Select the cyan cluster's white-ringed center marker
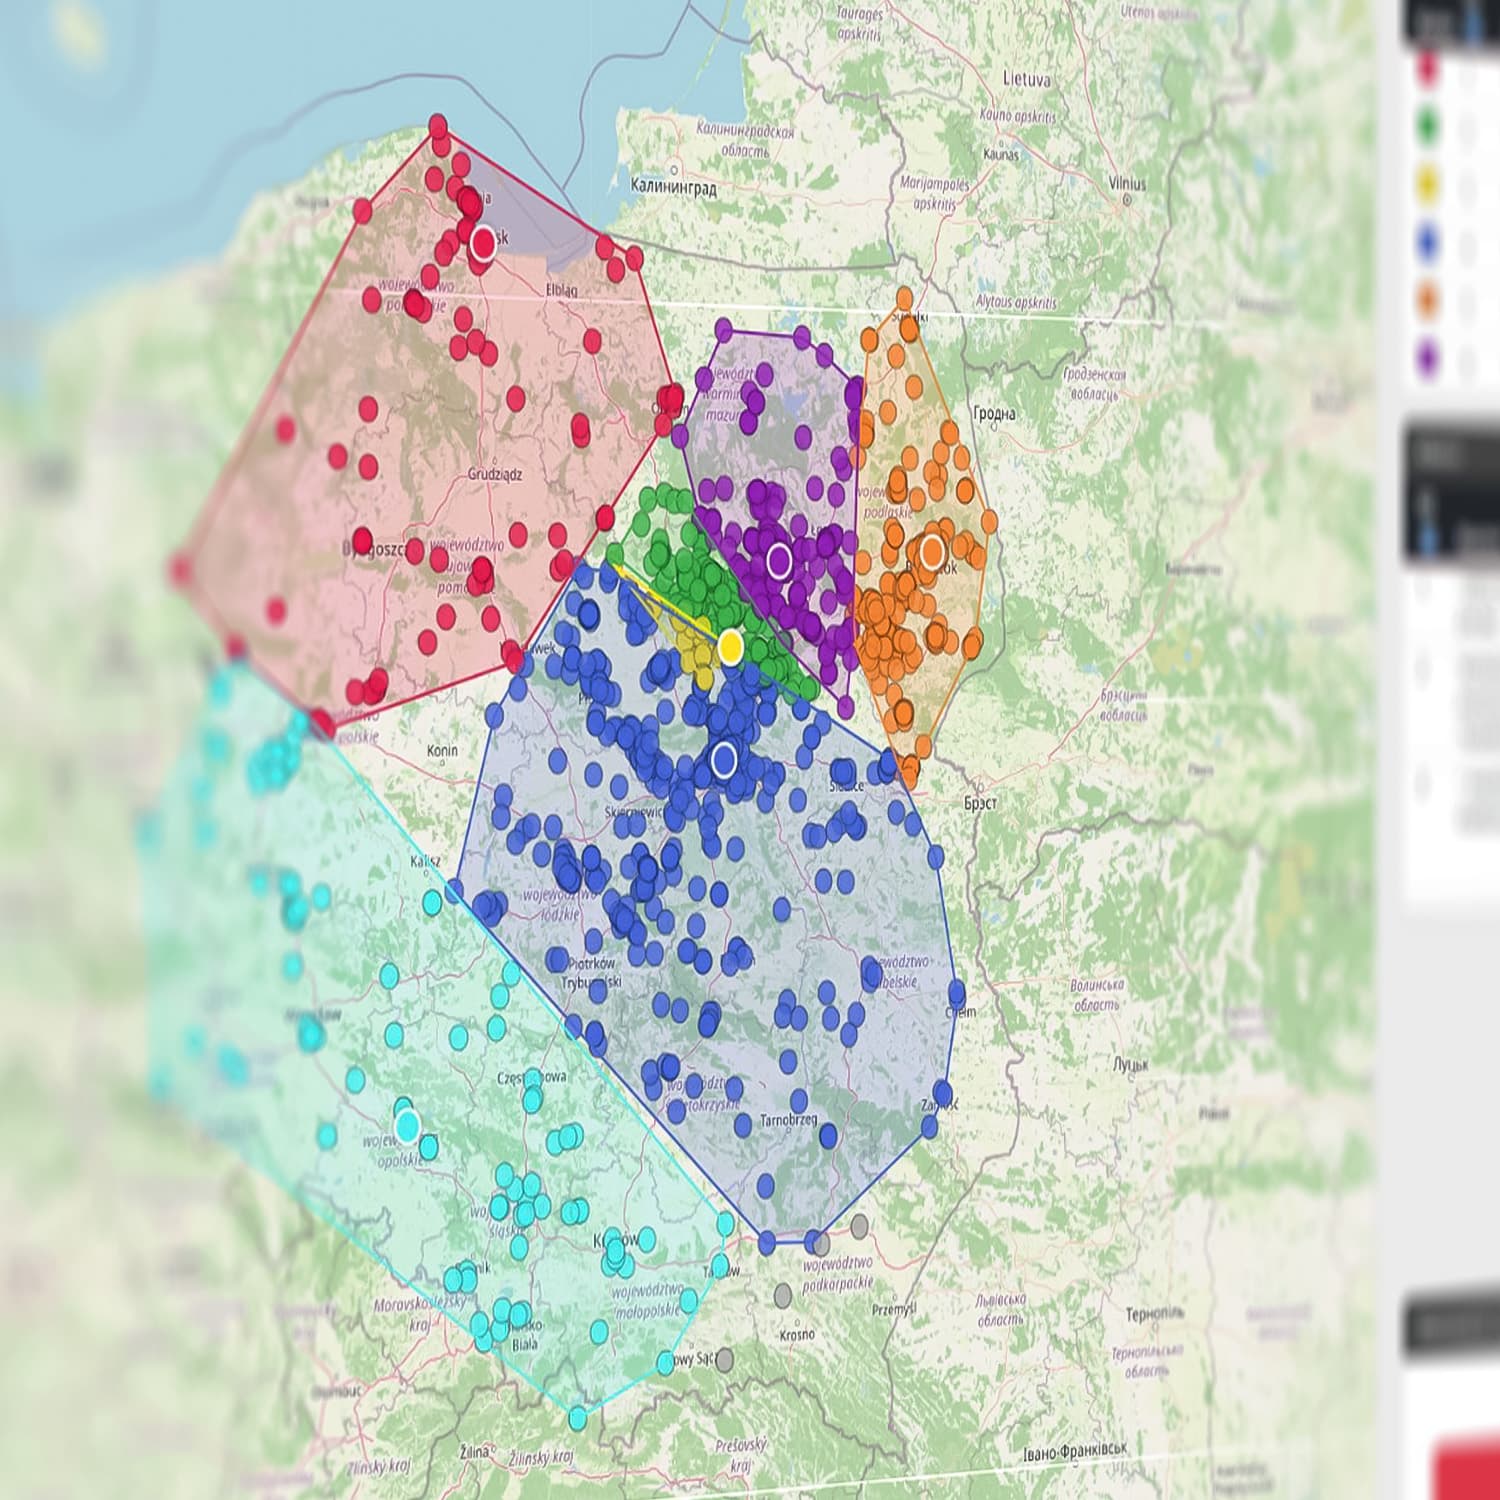Image resolution: width=1500 pixels, height=1500 pixels. pyautogui.click(x=407, y=1126)
